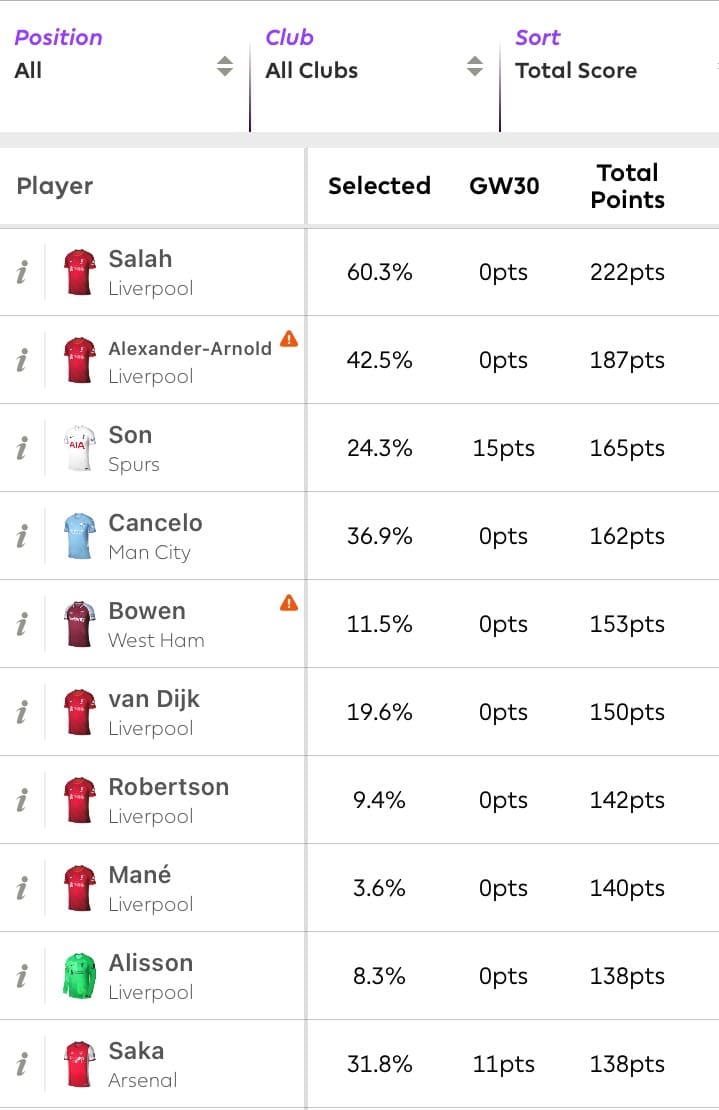
Task: Click Alexander-Arnold's orange warning icon
Action: coord(289,338)
